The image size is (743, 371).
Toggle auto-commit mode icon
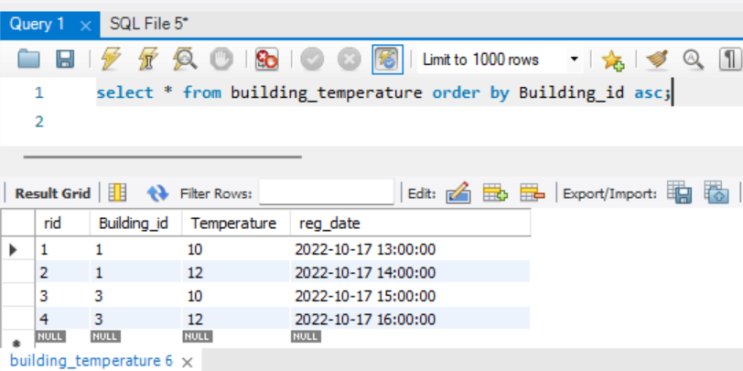[x=388, y=60]
